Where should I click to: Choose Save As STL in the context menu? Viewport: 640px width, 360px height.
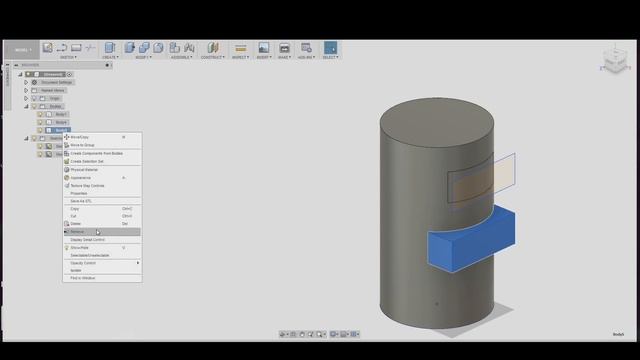tap(102, 201)
